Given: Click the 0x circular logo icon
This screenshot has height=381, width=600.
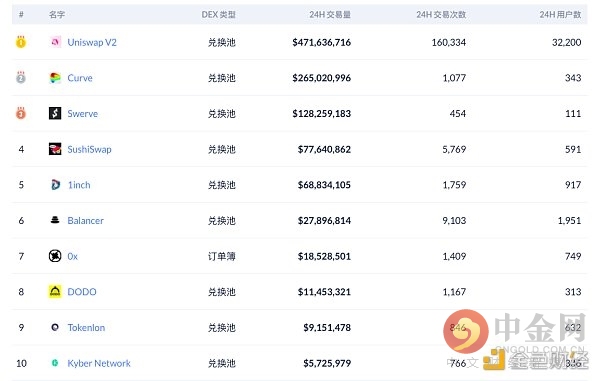Looking at the screenshot, I should point(55,256).
